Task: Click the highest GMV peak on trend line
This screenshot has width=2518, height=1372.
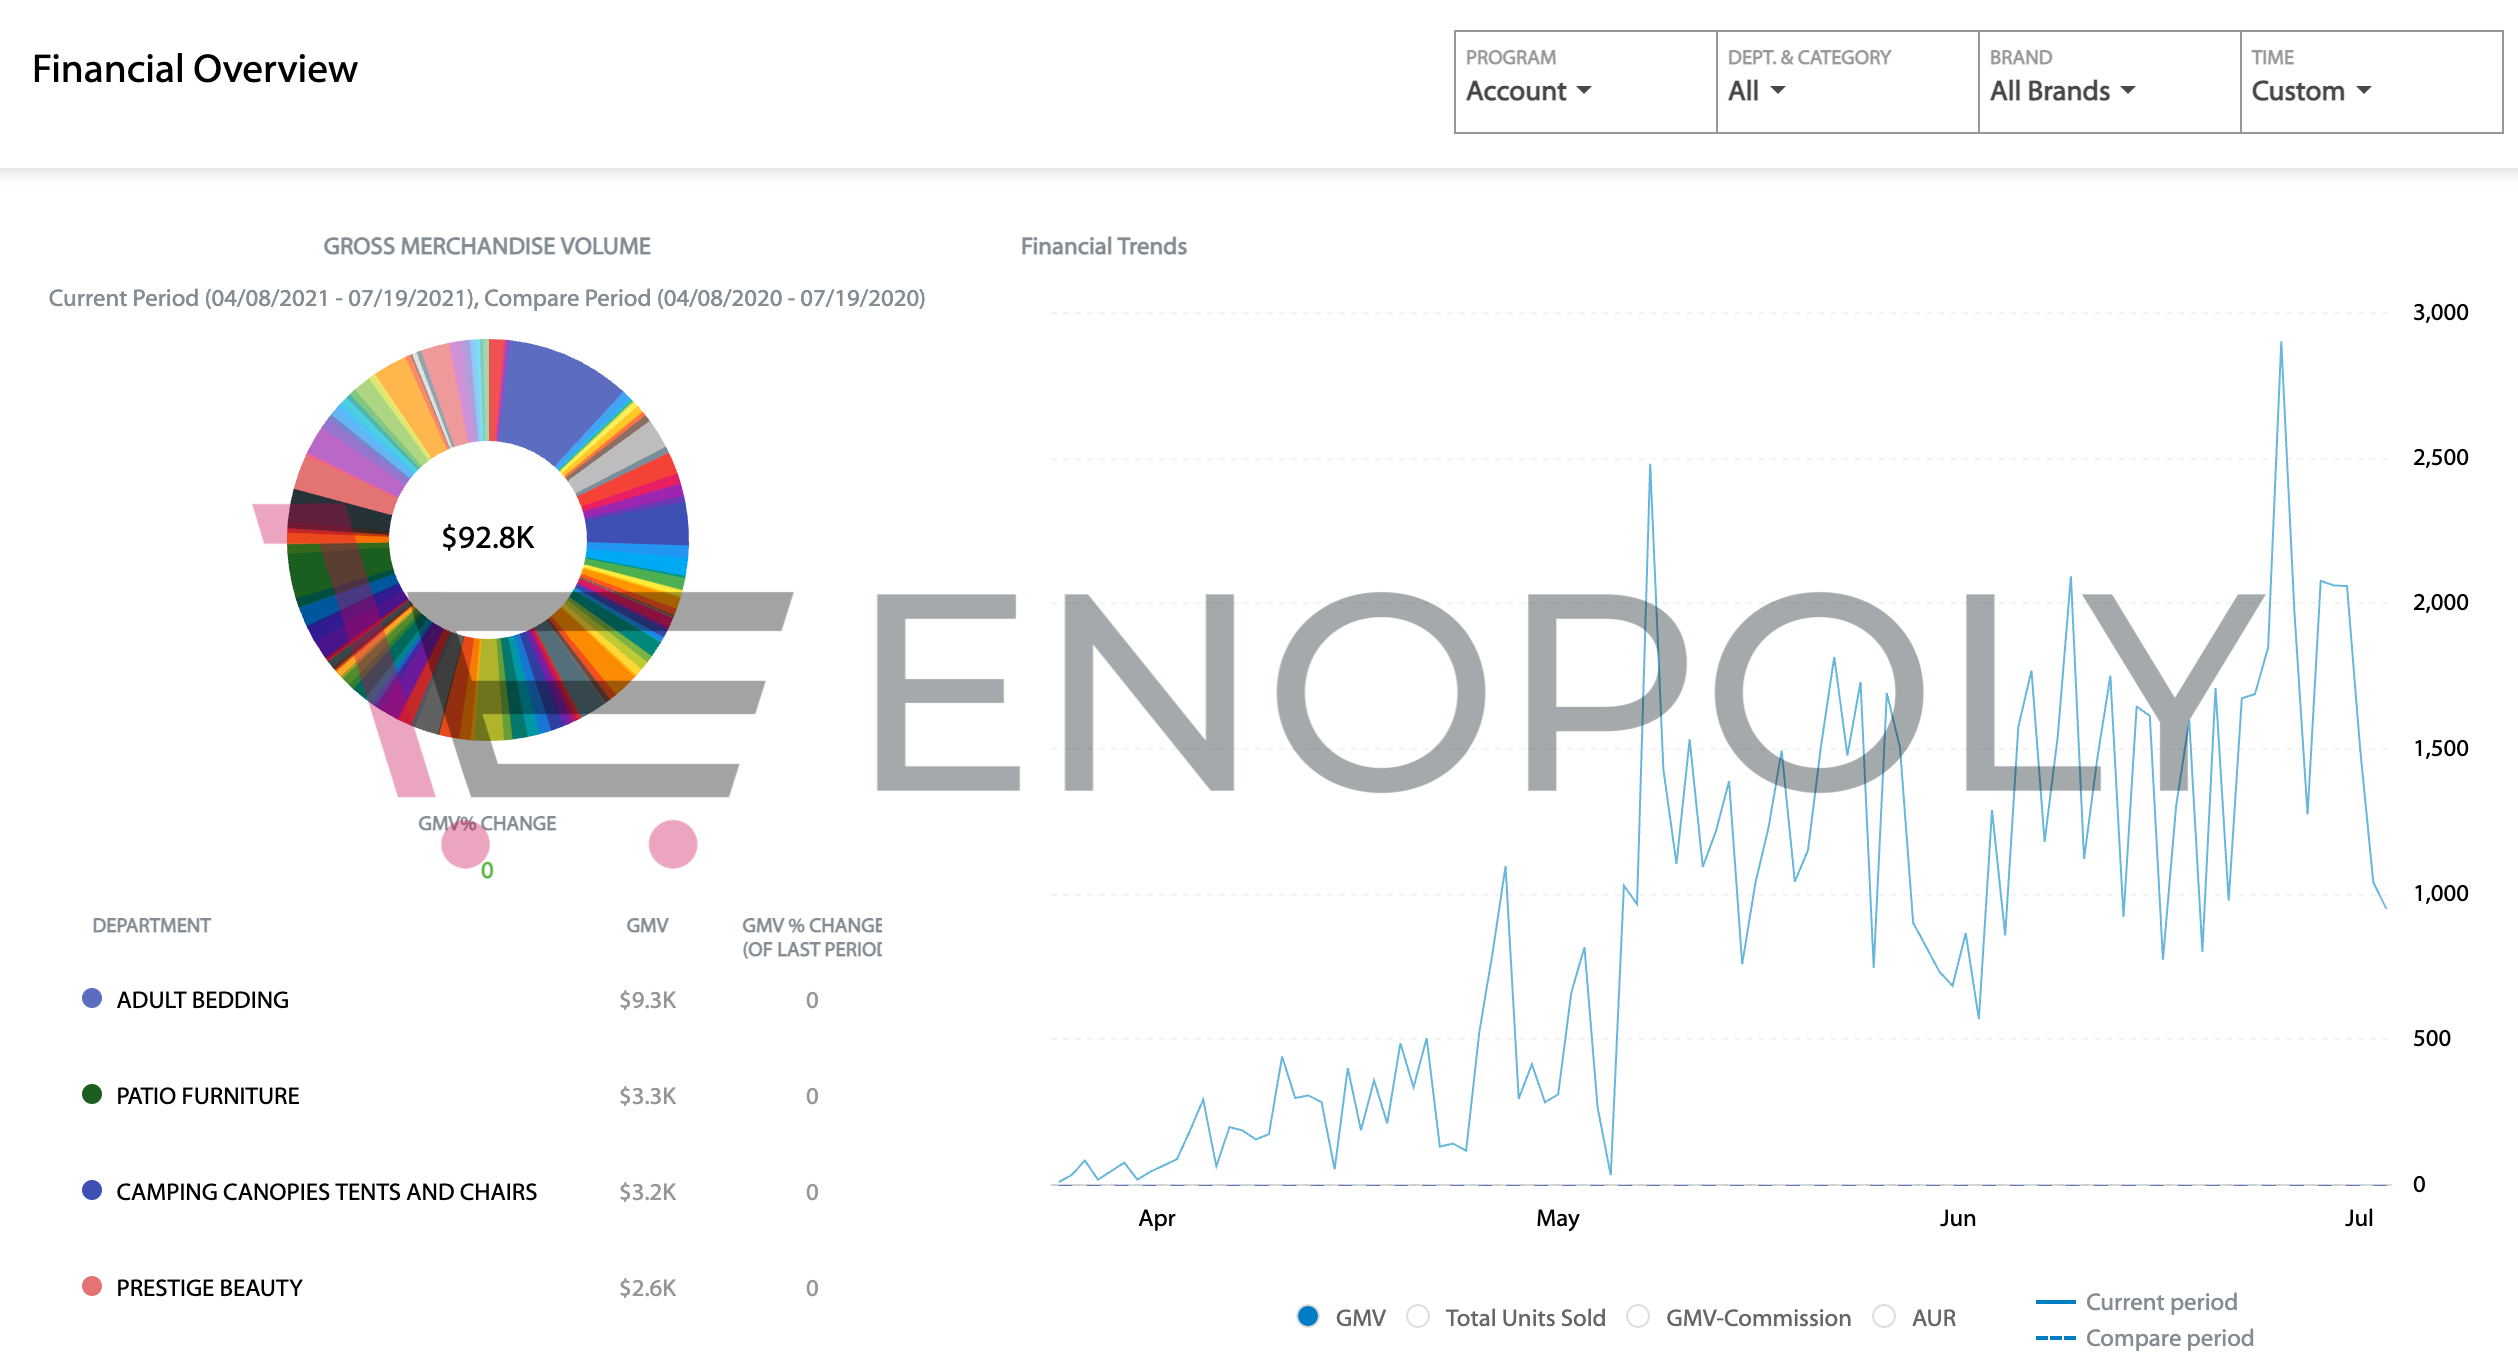Action: point(2281,344)
